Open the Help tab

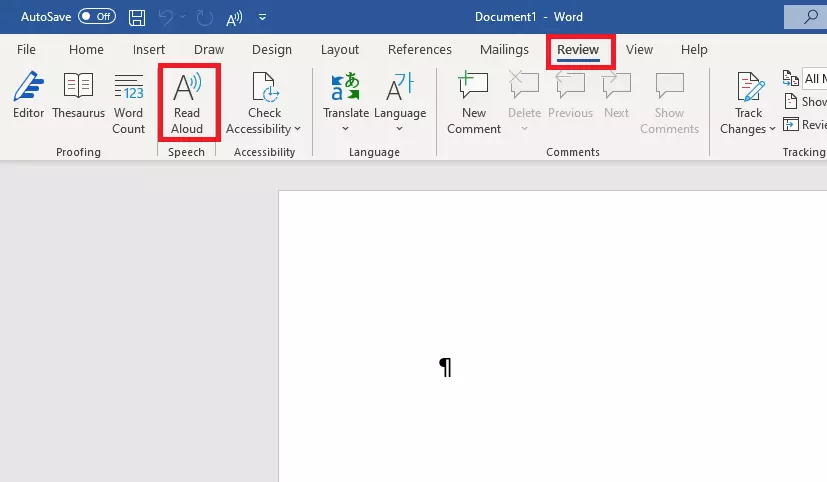[x=694, y=50]
